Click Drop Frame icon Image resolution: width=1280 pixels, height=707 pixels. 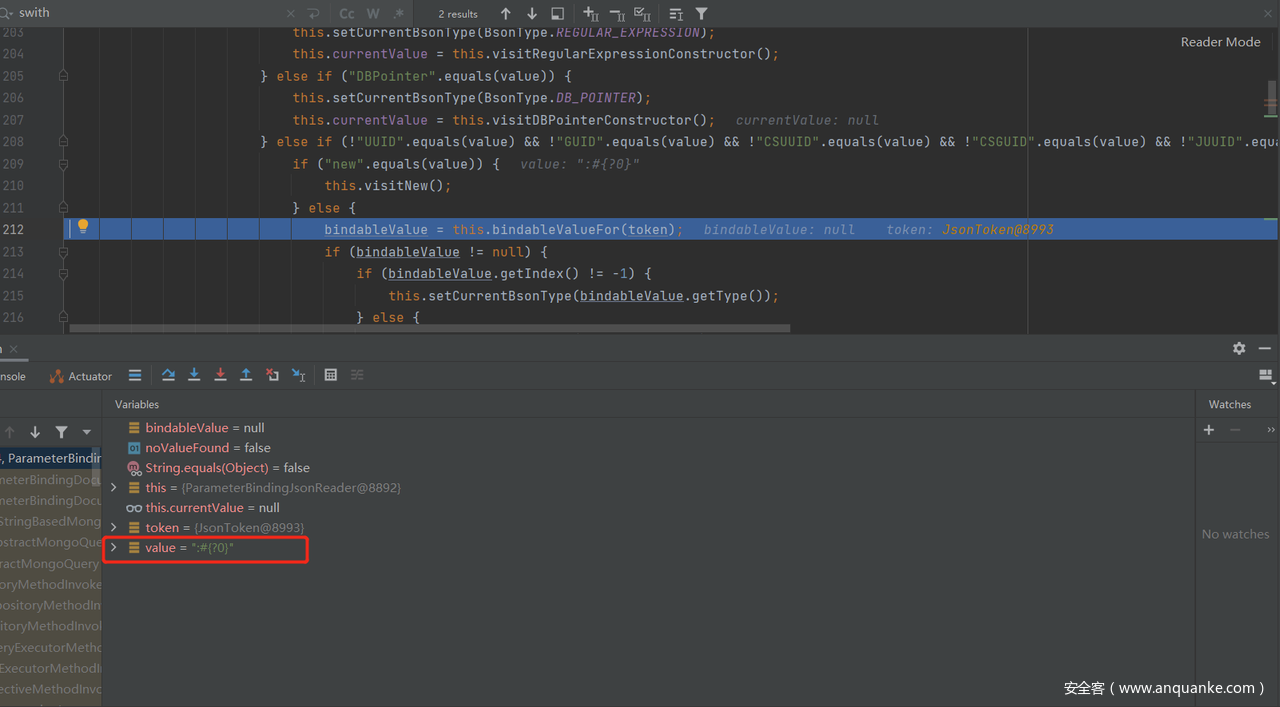(272, 375)
